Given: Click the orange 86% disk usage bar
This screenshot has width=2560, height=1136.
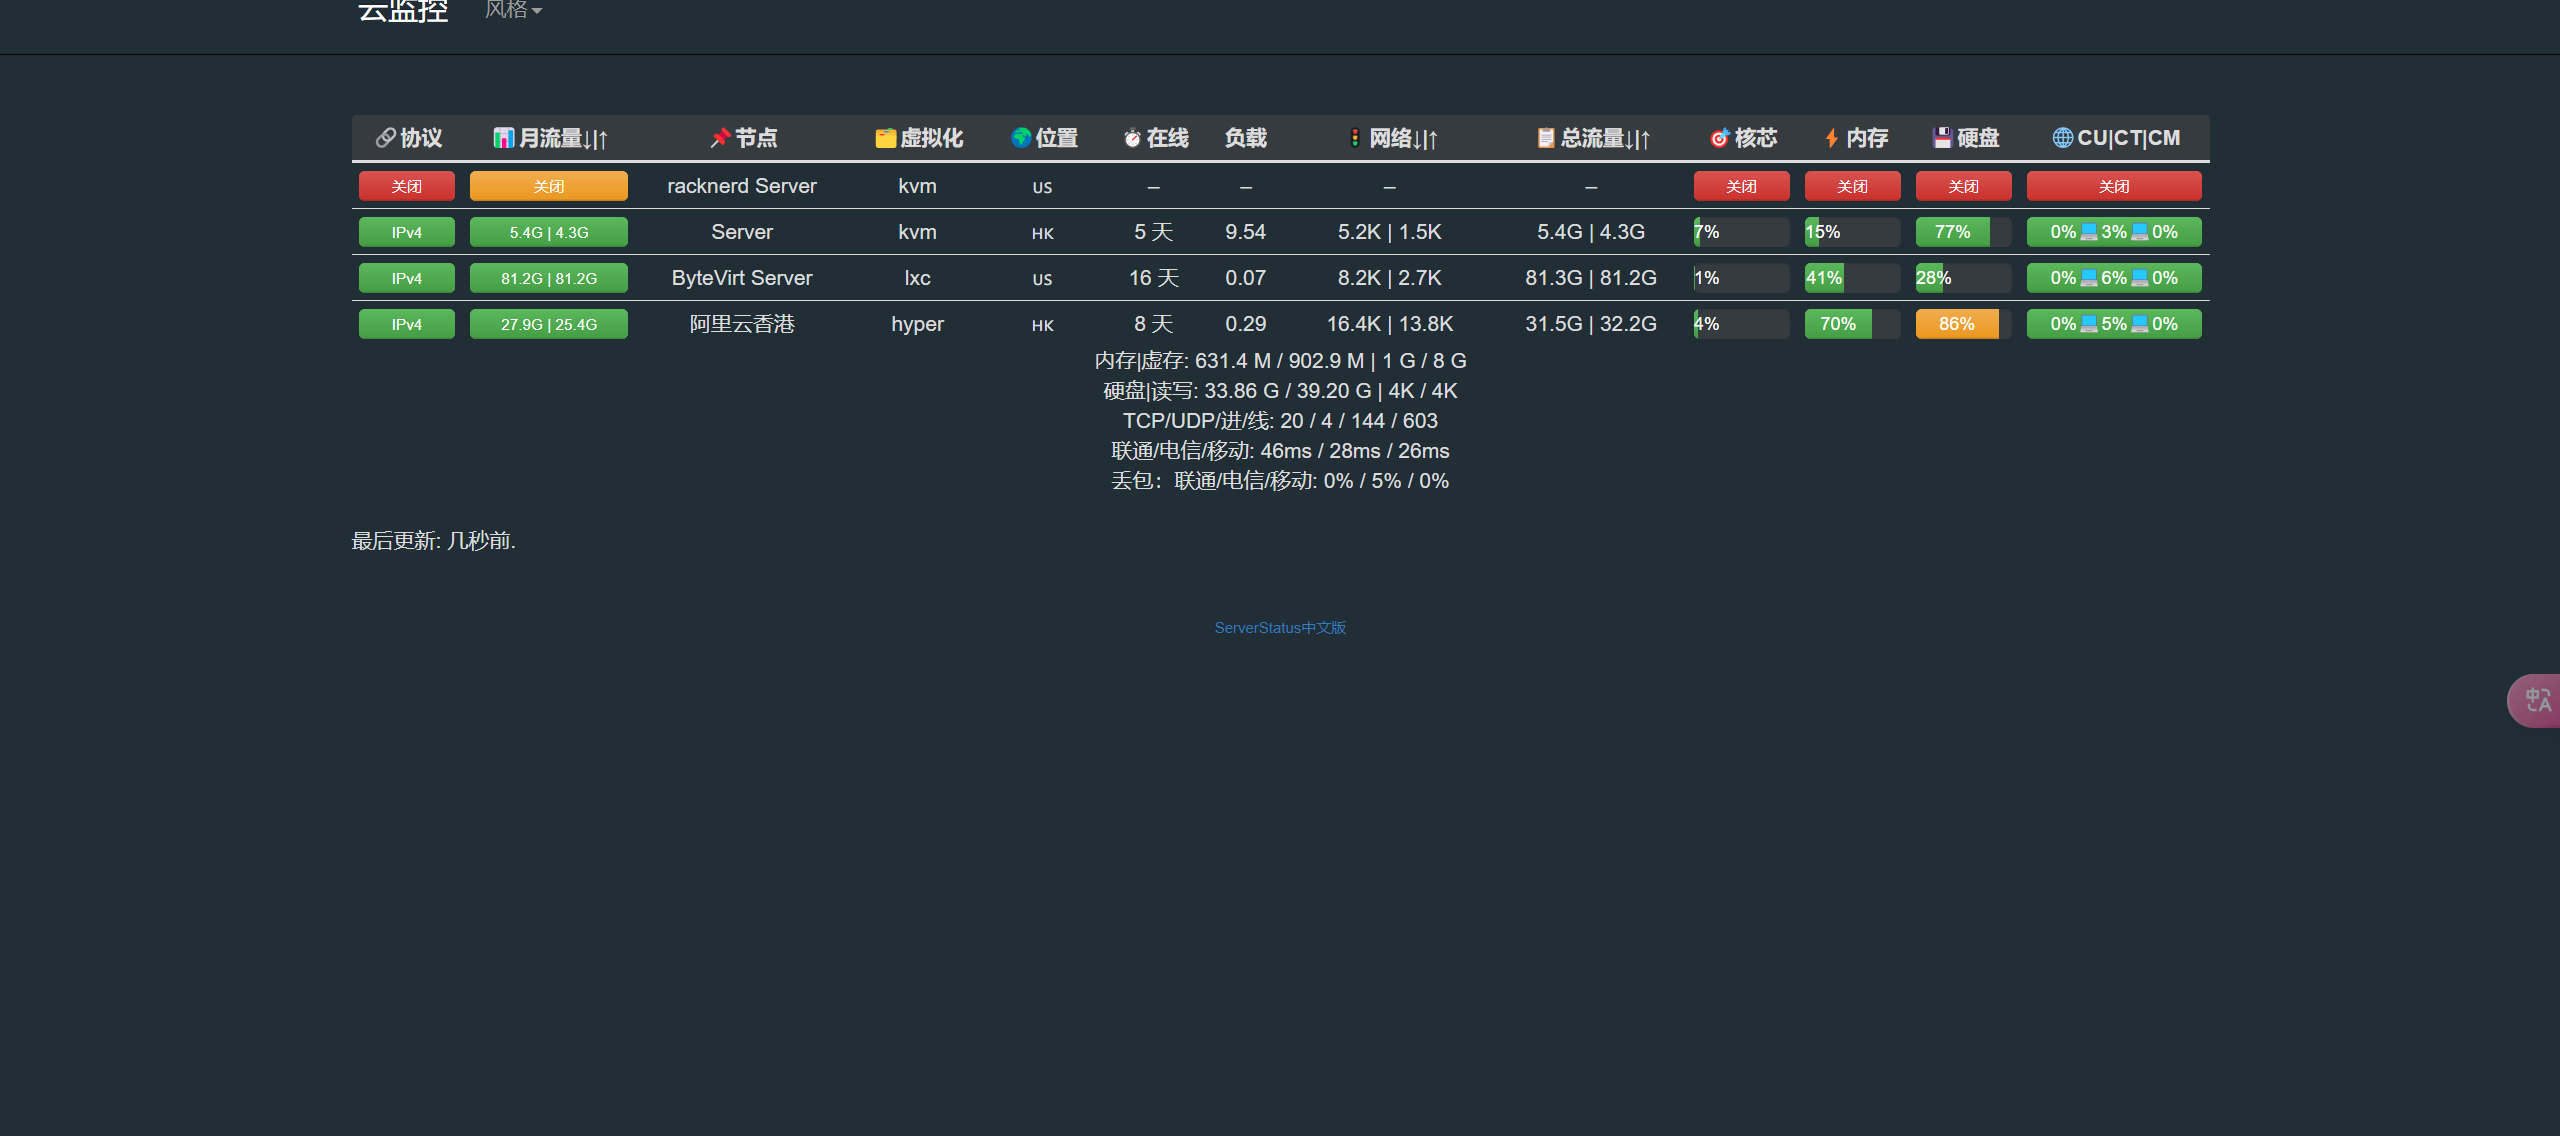Looking at the screenshot, I should [1956, 324].
